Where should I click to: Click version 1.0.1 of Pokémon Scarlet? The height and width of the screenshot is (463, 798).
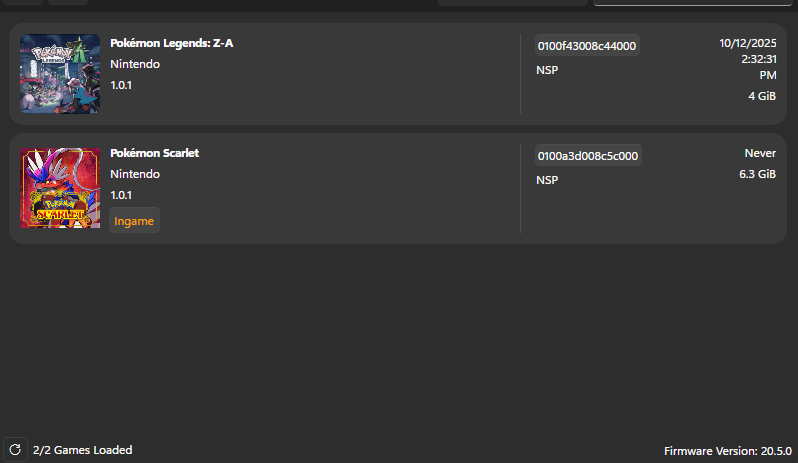point(121,195)
